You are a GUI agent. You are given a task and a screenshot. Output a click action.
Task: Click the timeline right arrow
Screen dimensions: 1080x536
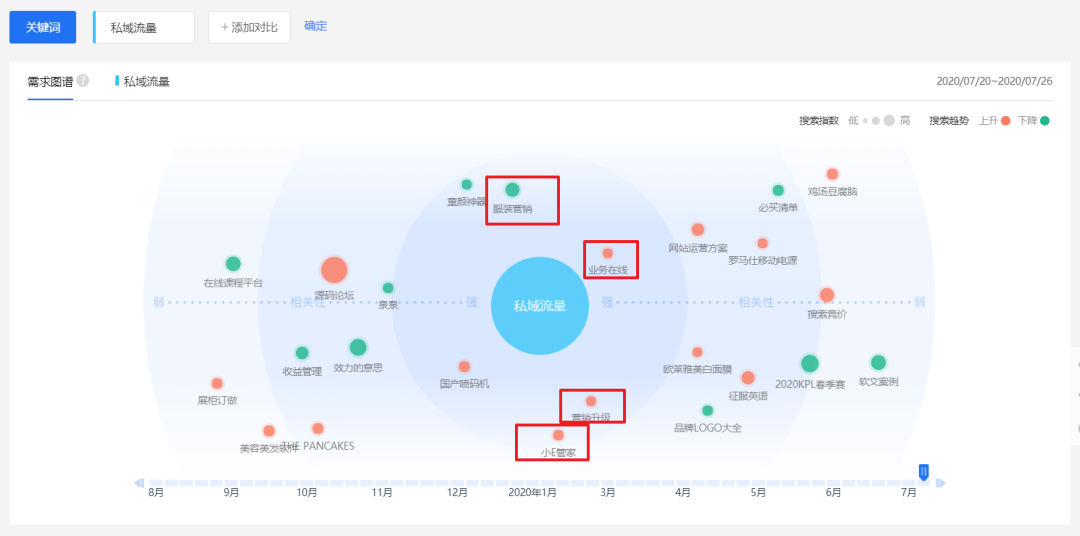(x=940, y=484)
